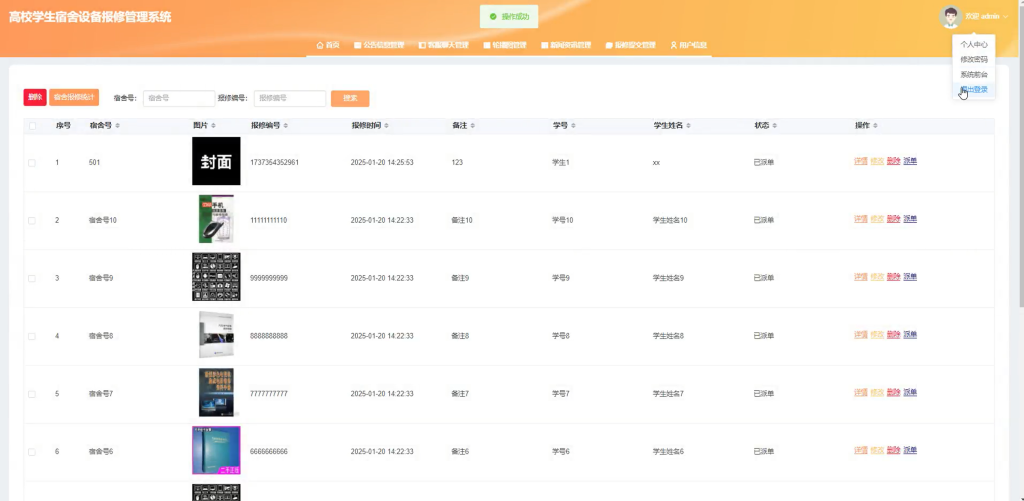Screen dimensions: 1024x501
Task: Click the red 删除 batch button
Action: [35, 97]
